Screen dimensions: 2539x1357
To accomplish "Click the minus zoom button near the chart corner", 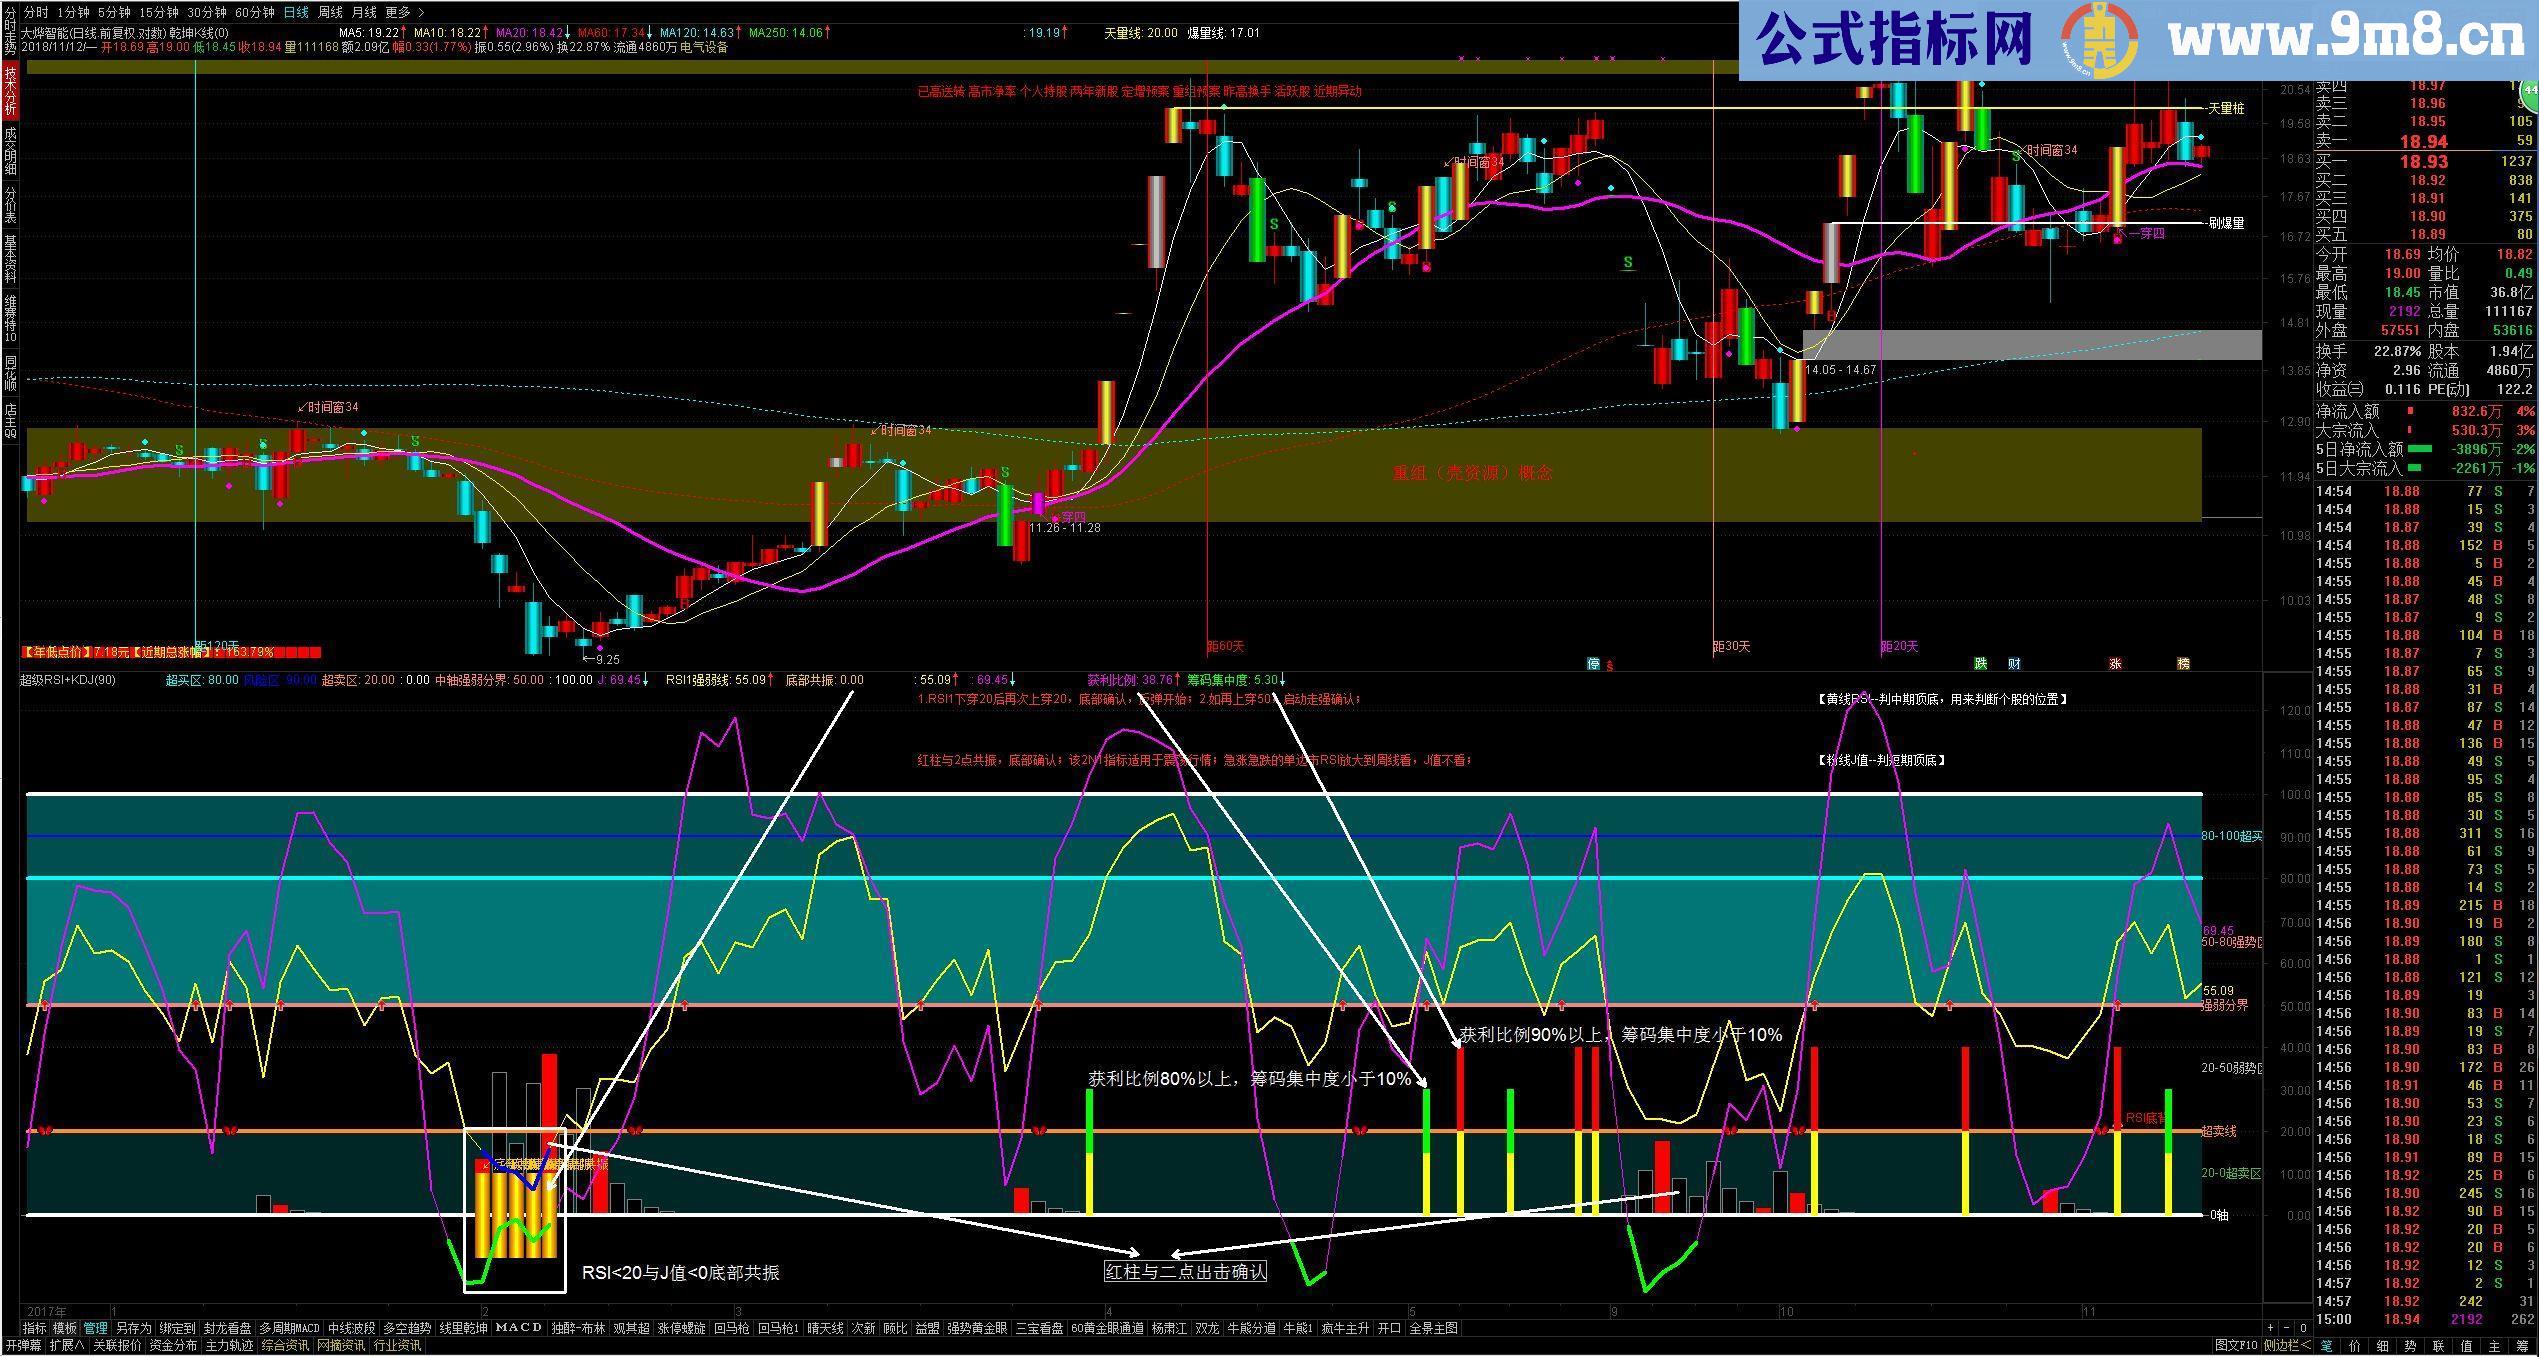I will tap(2287, 1328).
